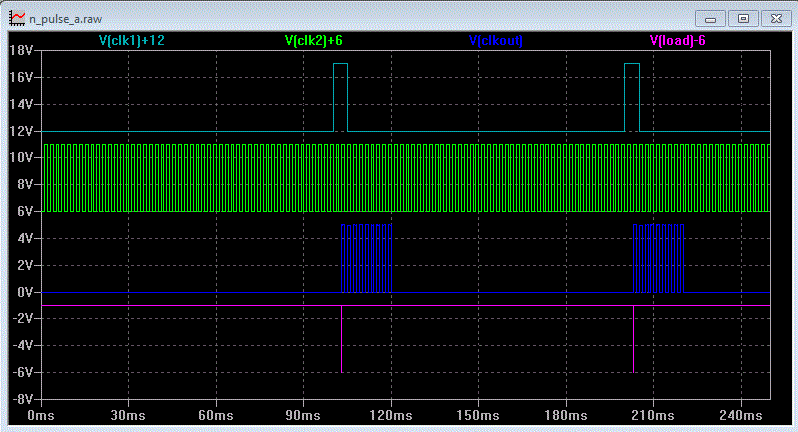Click the 240ms time axis label
The height and width of the screenshot is (432, 798).
pyautogui.click(x=741, y=415)
